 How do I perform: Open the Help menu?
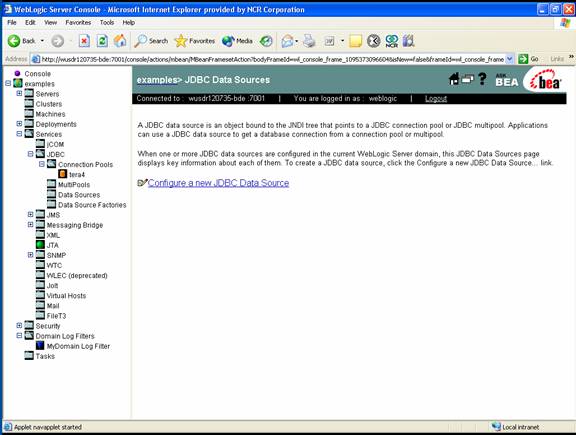129,22
